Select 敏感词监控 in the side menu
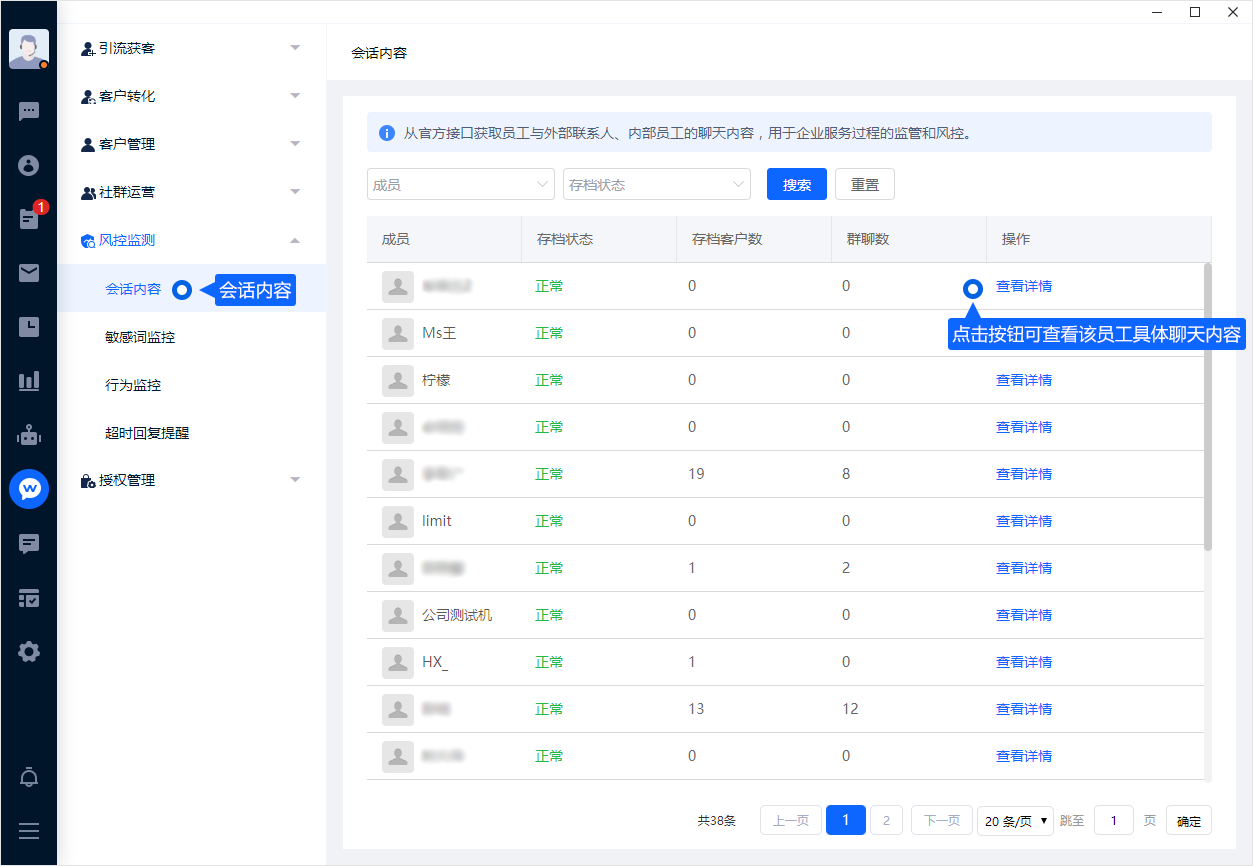Screen dimensions: 1253x866 tap(140, 338)
